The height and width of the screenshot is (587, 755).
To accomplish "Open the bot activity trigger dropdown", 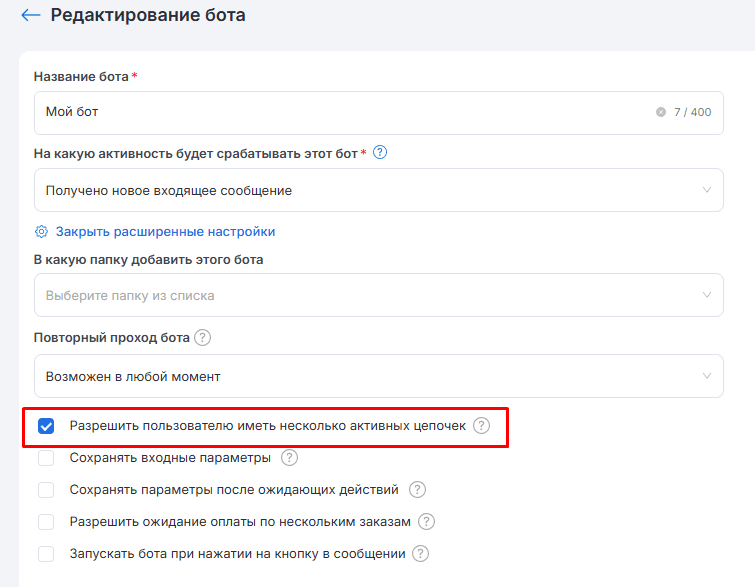I will tap(378, 190).
